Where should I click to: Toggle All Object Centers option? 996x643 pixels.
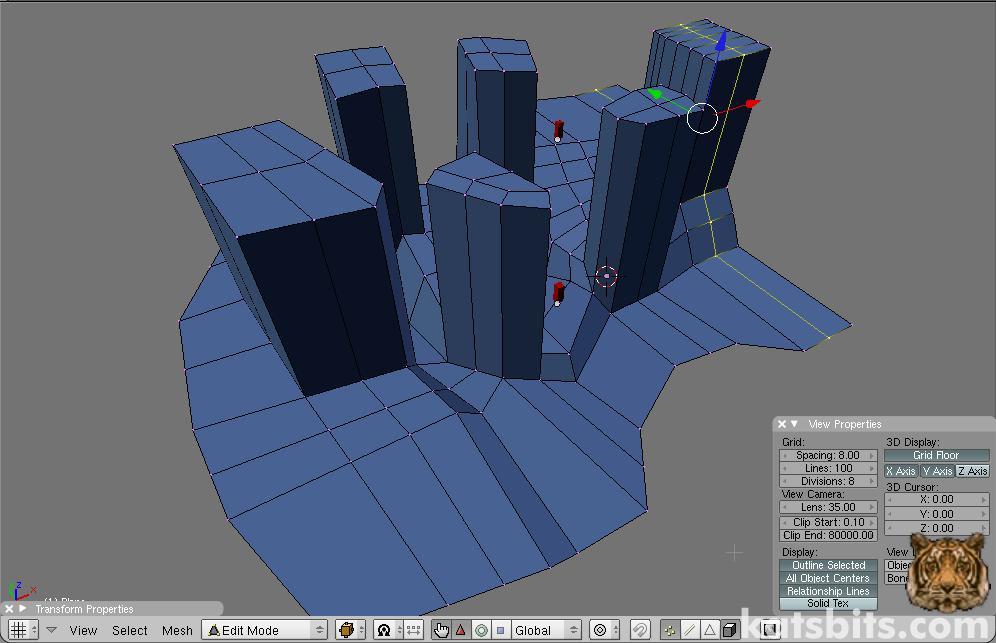tap(828, 578)
